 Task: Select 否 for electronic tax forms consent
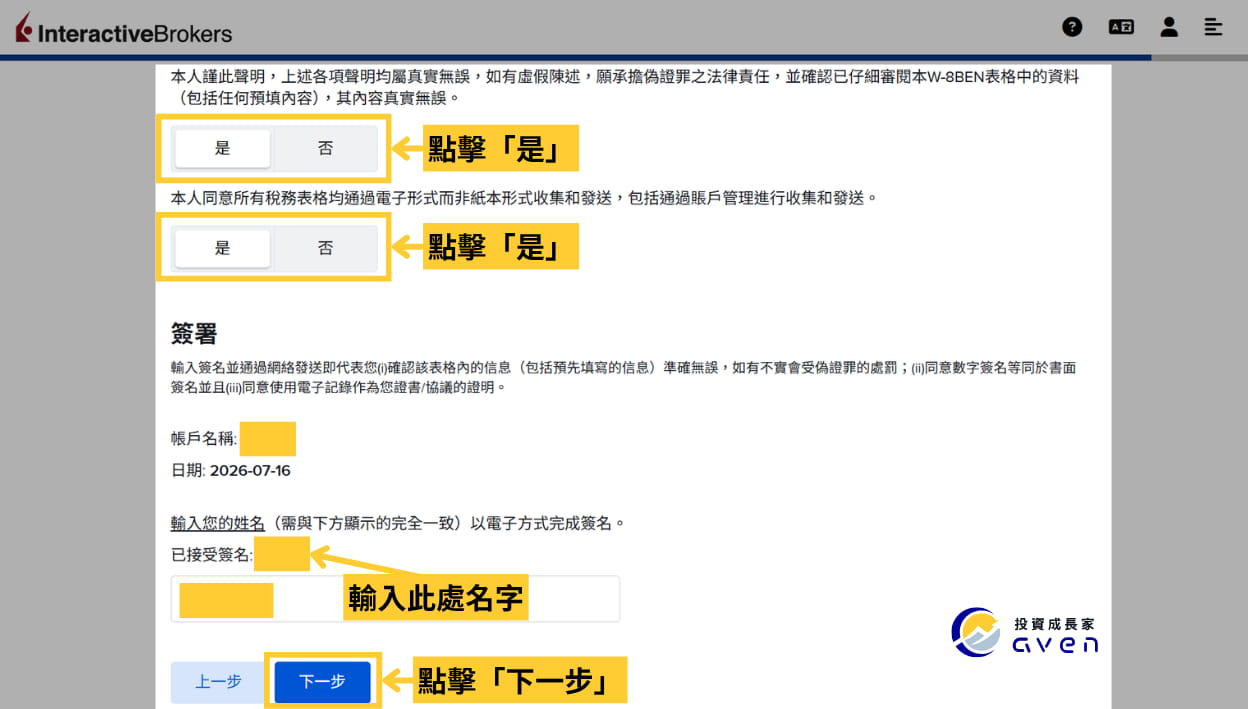coord(325,248)
